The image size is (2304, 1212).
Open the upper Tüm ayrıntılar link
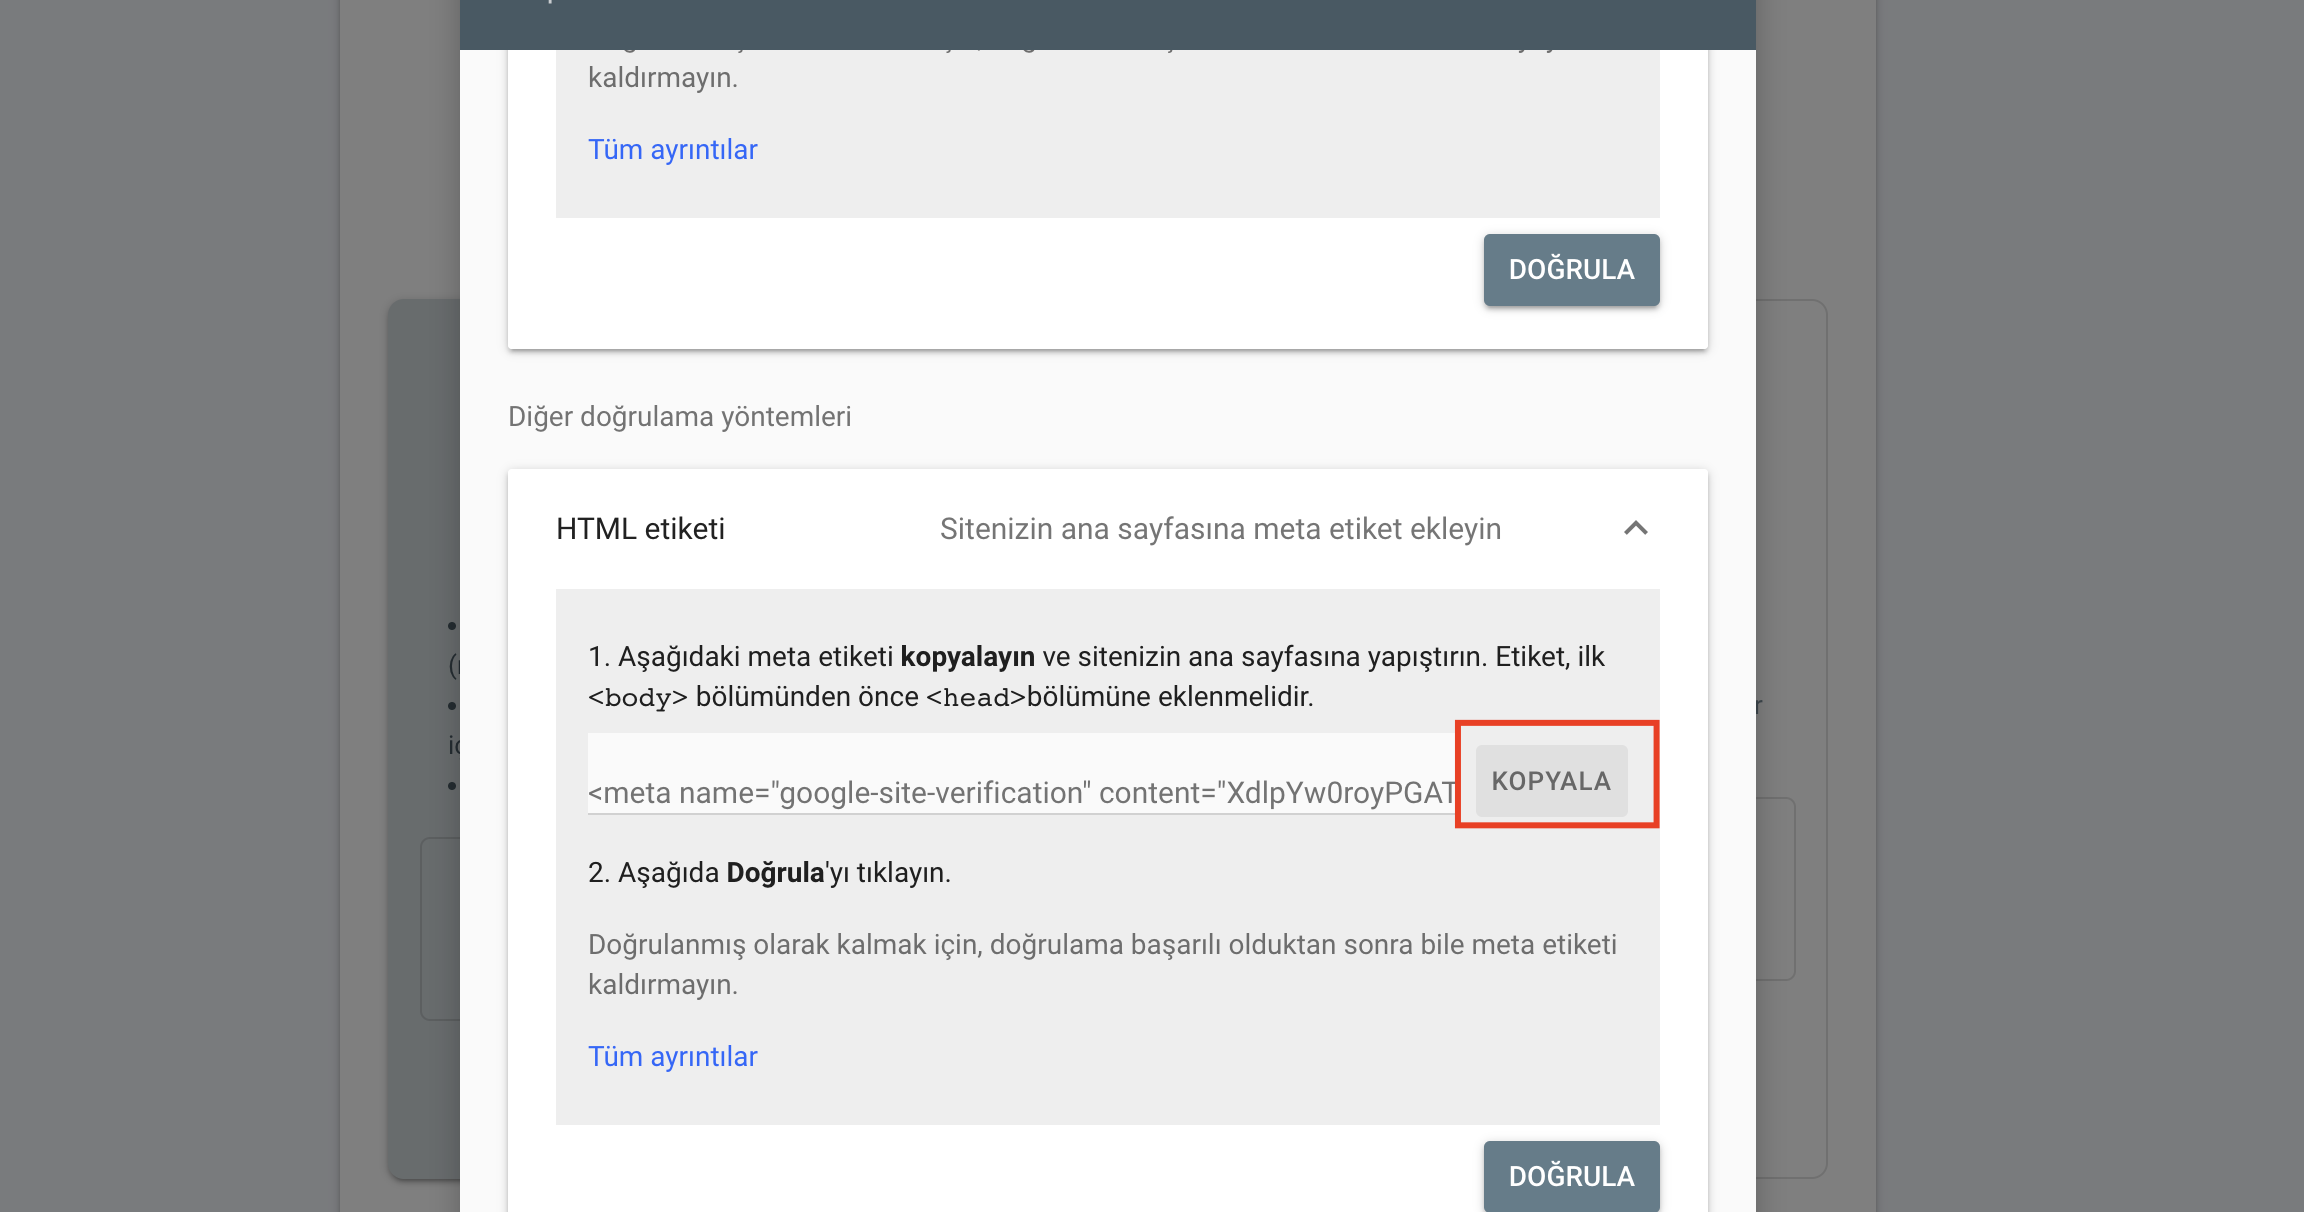[x=673, y=148]
